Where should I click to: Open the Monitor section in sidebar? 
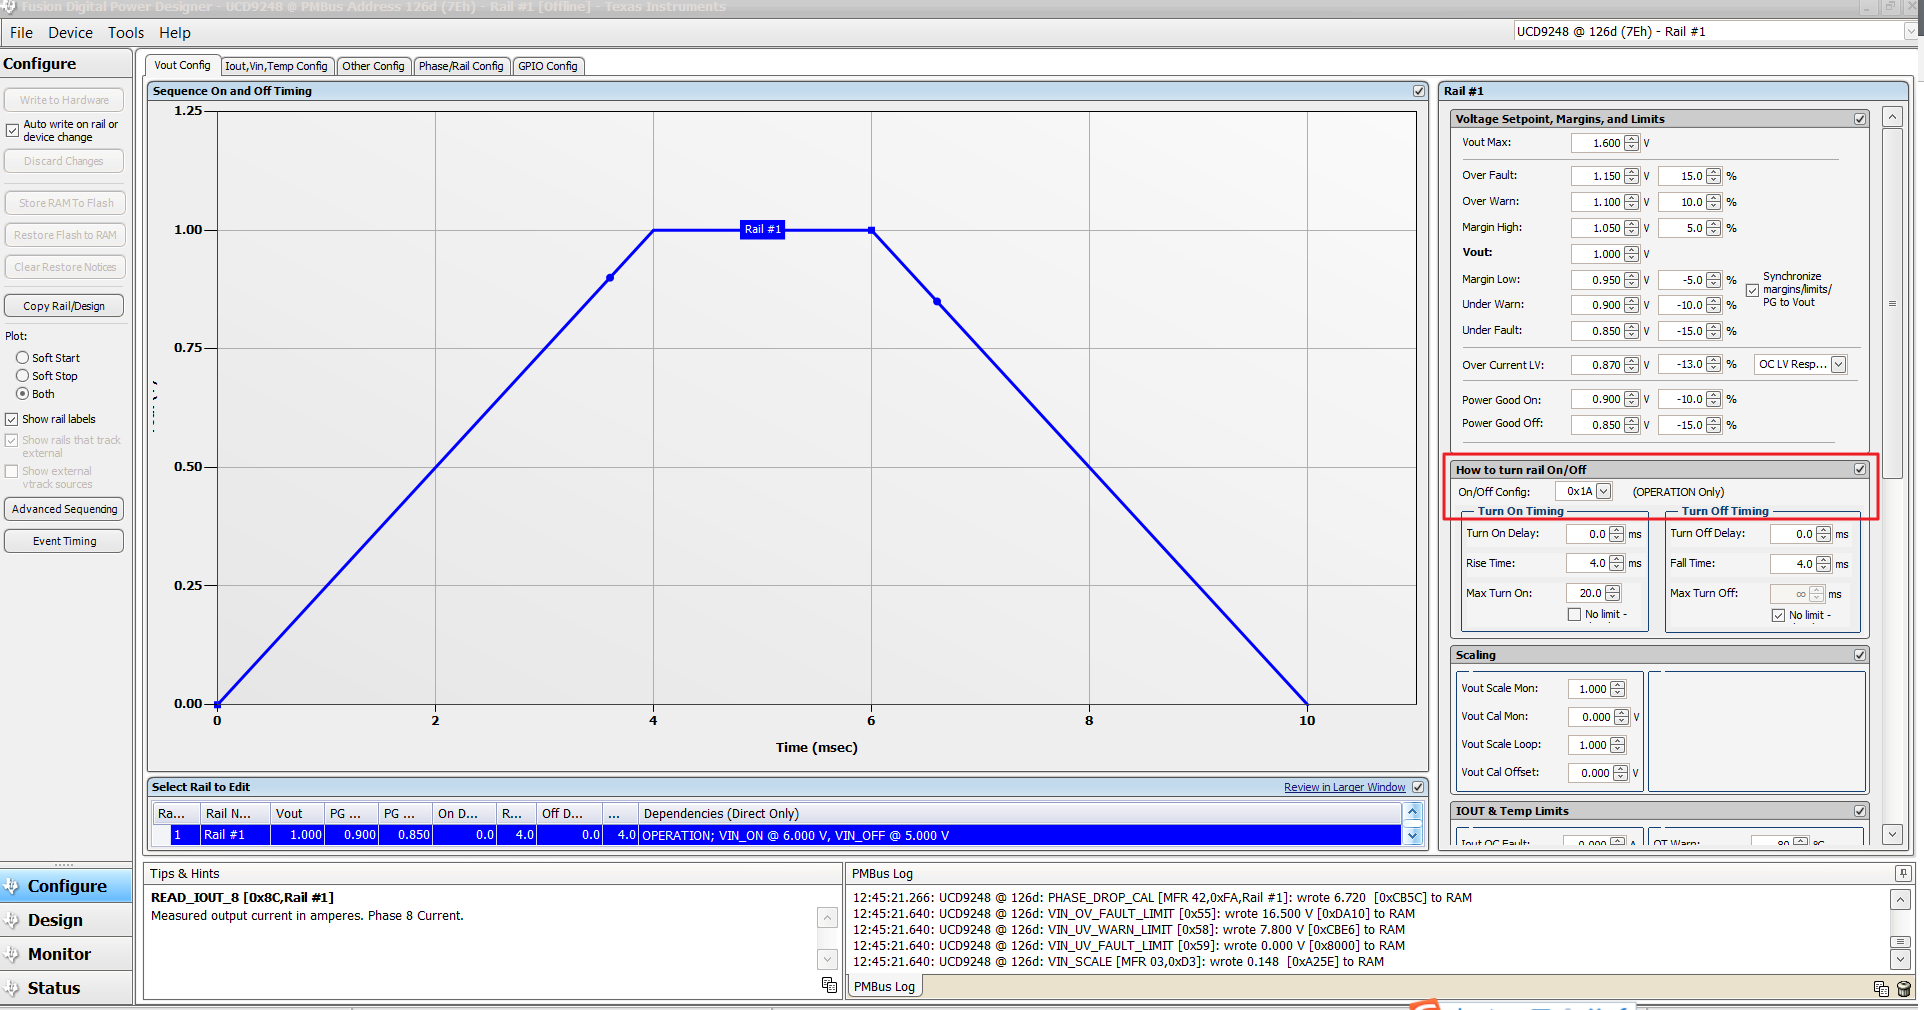click(x=66, y=954)
